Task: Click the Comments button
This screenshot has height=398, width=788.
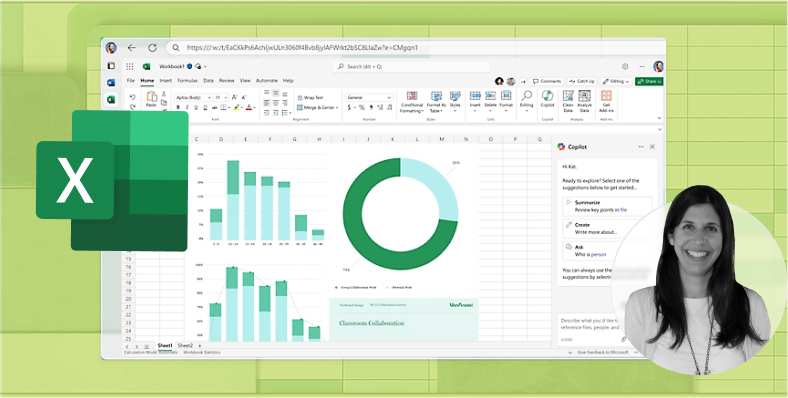Action: point(547,81)
